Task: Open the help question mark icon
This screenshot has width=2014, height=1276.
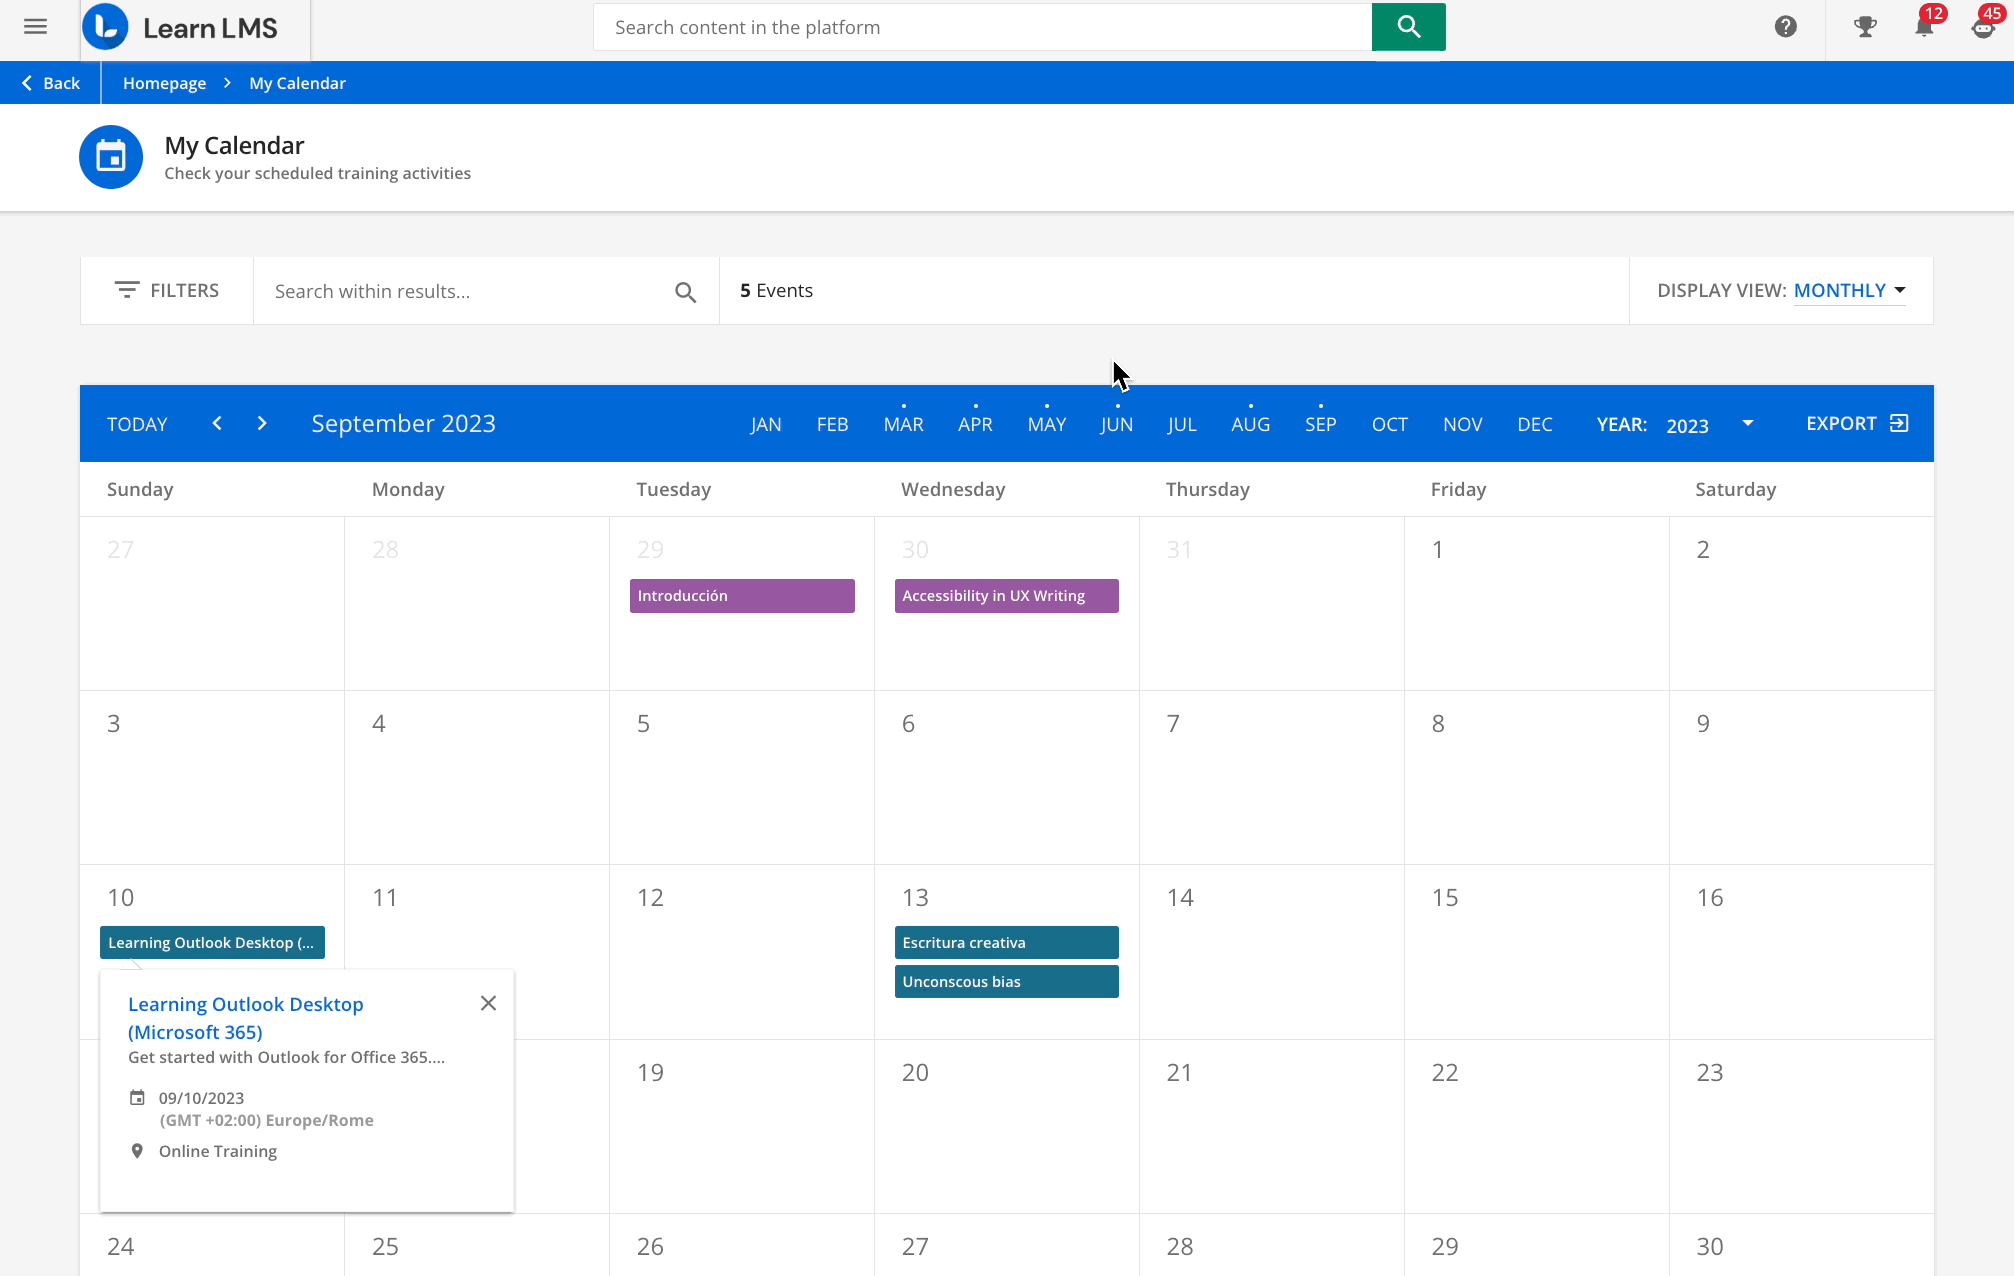Action: point(1785,27)
